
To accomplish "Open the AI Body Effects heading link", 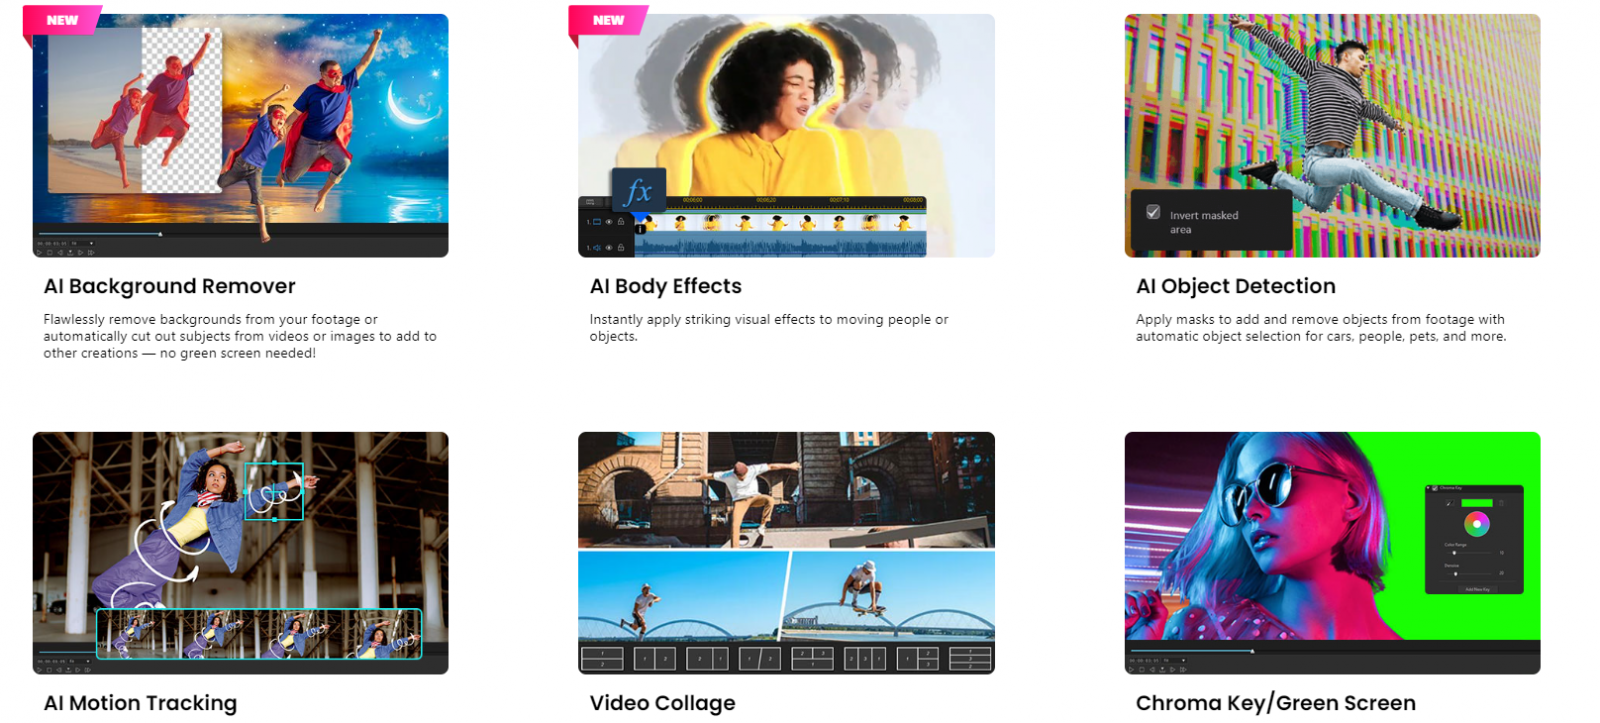I will (666, 286).
